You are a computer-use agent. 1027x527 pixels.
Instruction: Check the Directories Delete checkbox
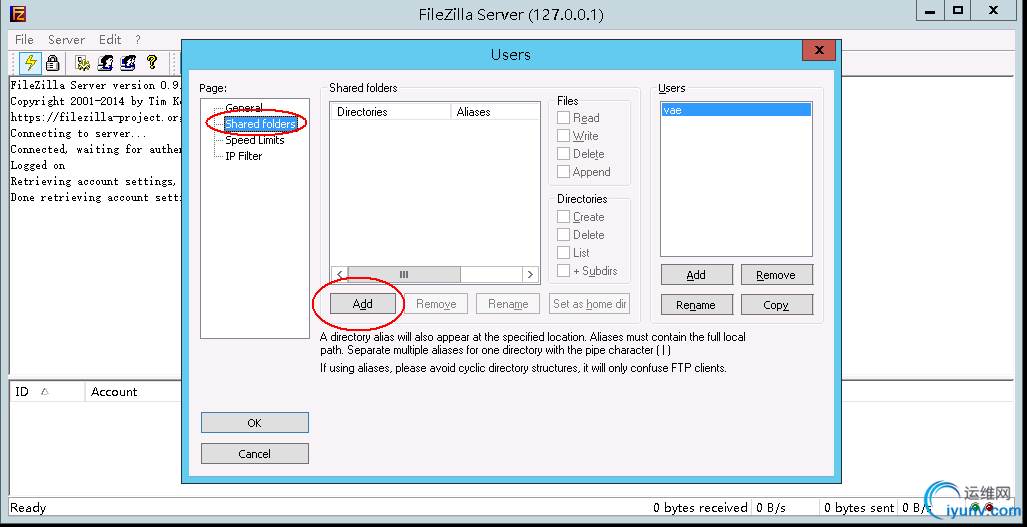coord(563,234)
